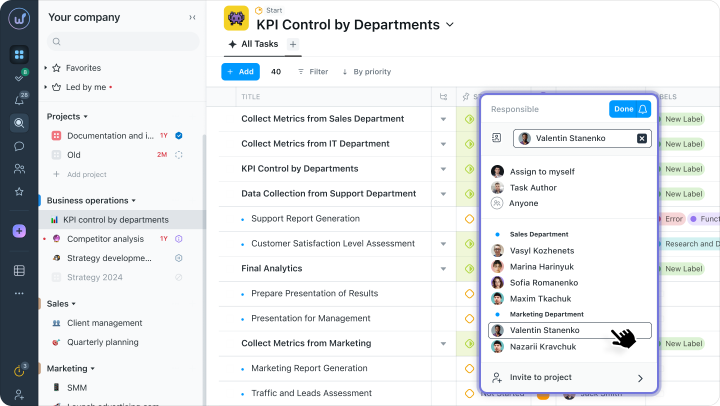Remove Valentin Stanenko from responsible field

click(642, 138)
